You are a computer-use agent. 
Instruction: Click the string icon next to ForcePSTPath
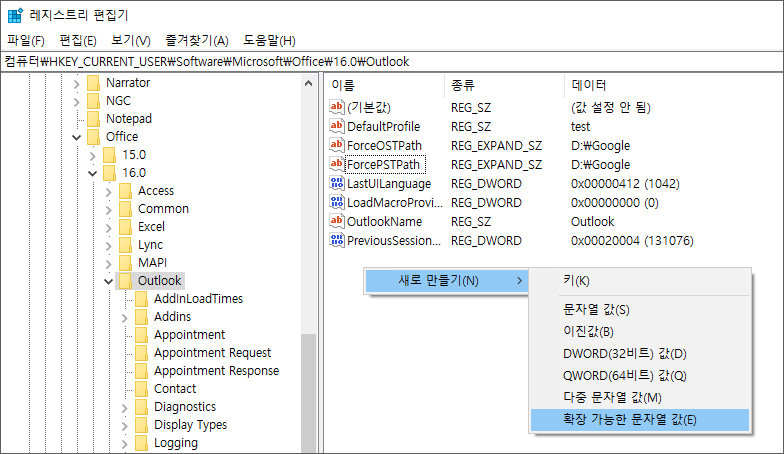pos(336,164)
